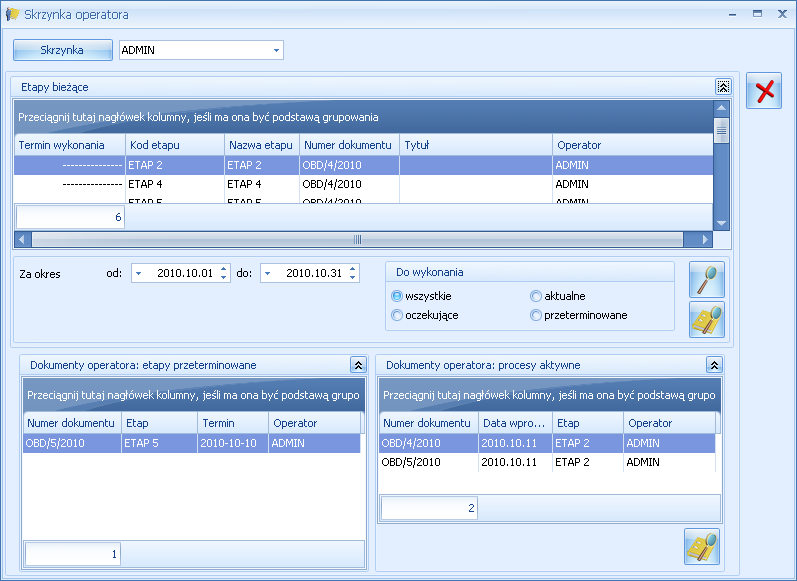Decrease the 'do' date with down arrow

[353, 278]
